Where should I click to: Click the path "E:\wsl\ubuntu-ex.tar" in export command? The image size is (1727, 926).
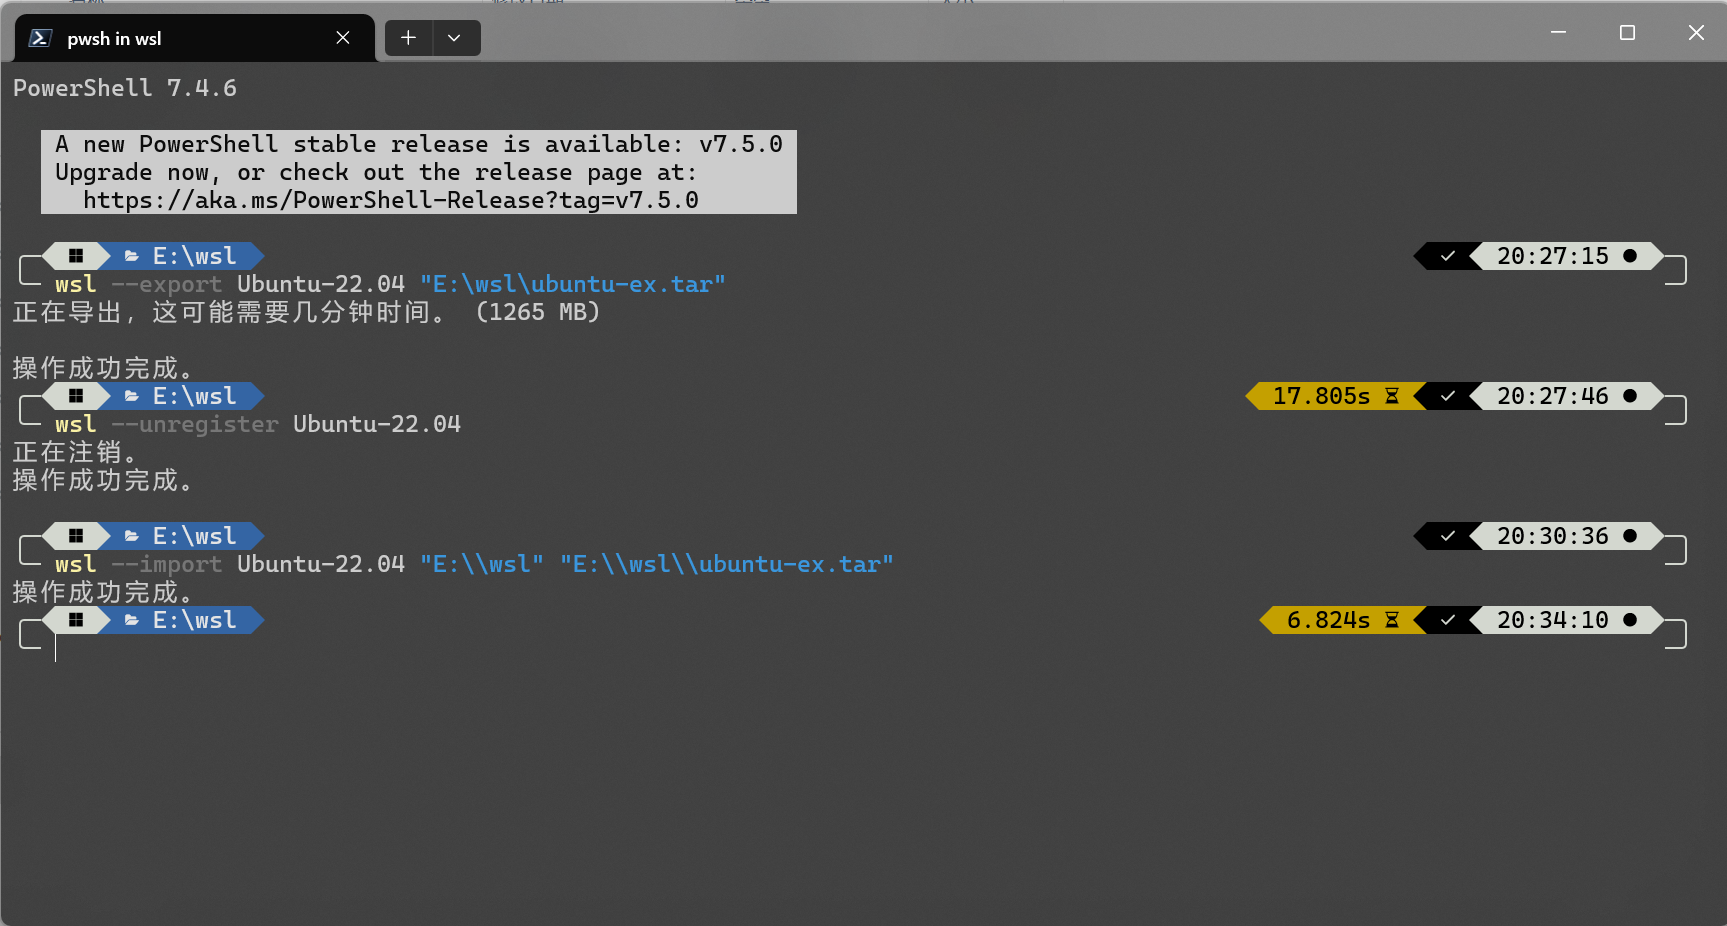pyautogui.click(x=573, y=284)
